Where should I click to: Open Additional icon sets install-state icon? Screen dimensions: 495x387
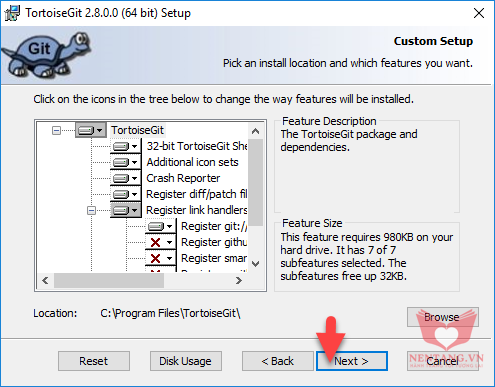pos(126,162)
